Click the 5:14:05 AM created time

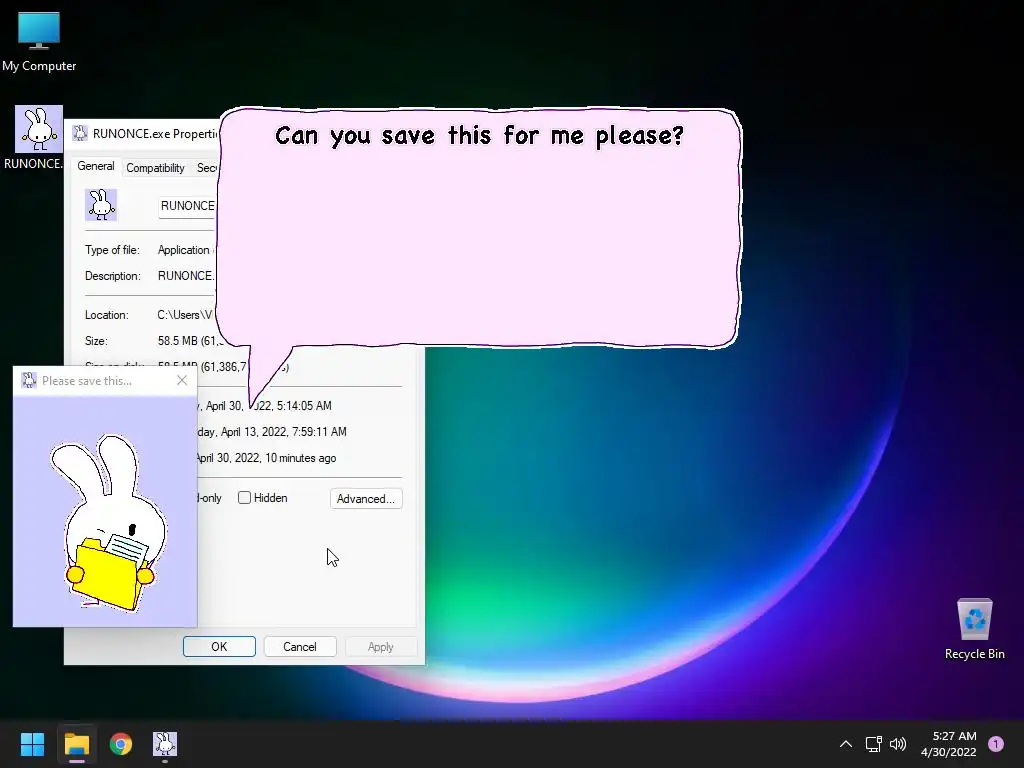(x=304, y=406)
